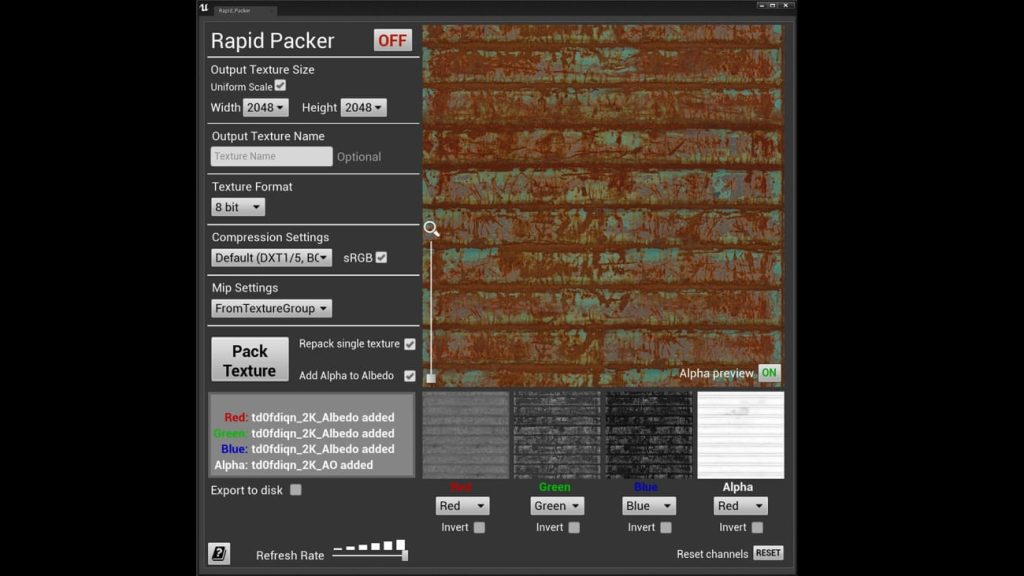The width and height of the screenshot is (1024, 576).
Task: Uncheck the Uniform Scale checkbox
Action: pos(280,86)
